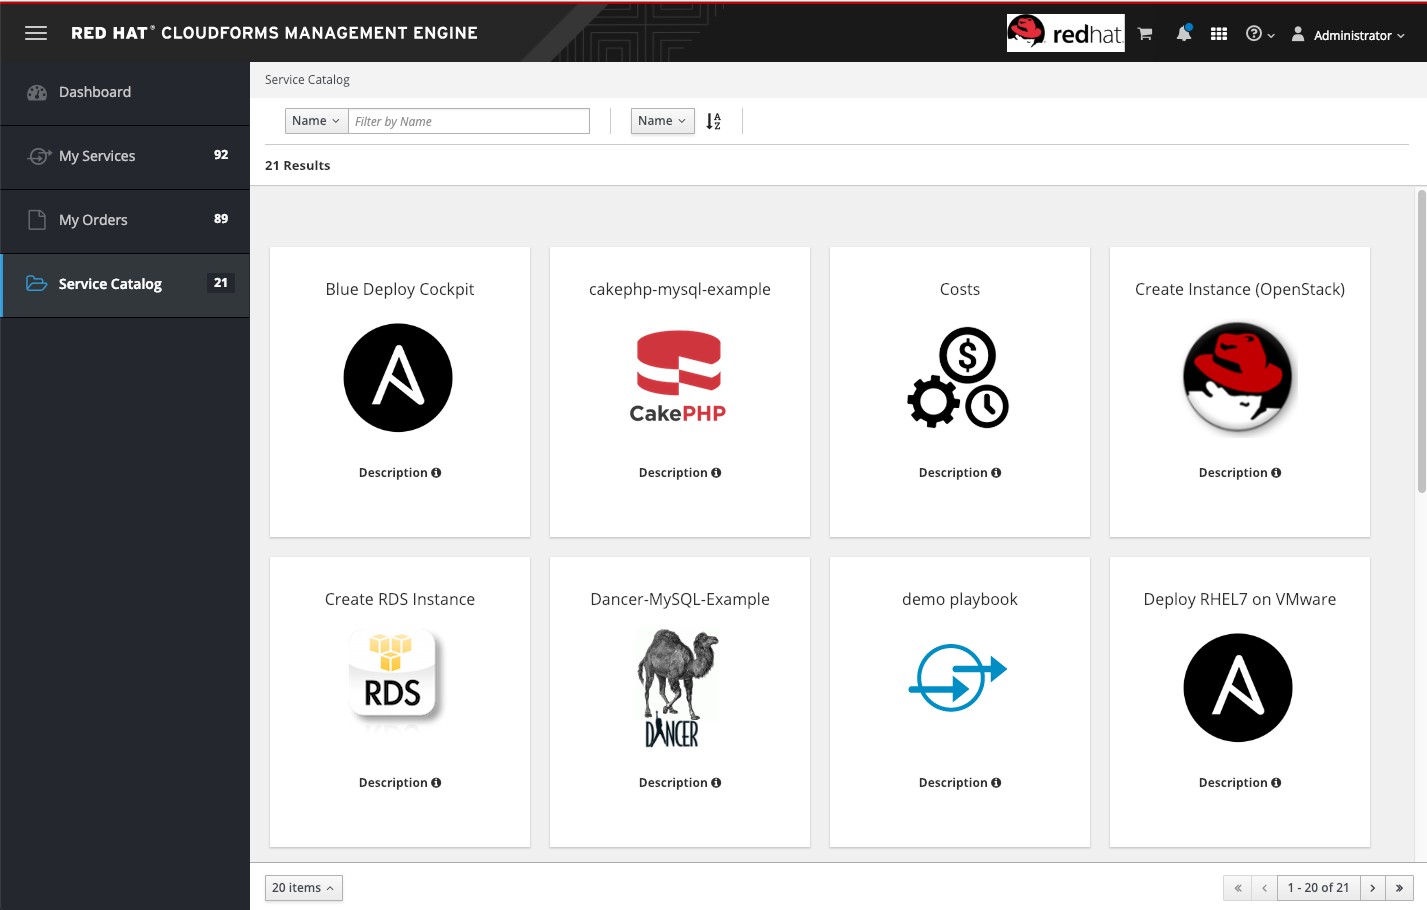Open the filter field Name dropdown

point(316,121)
